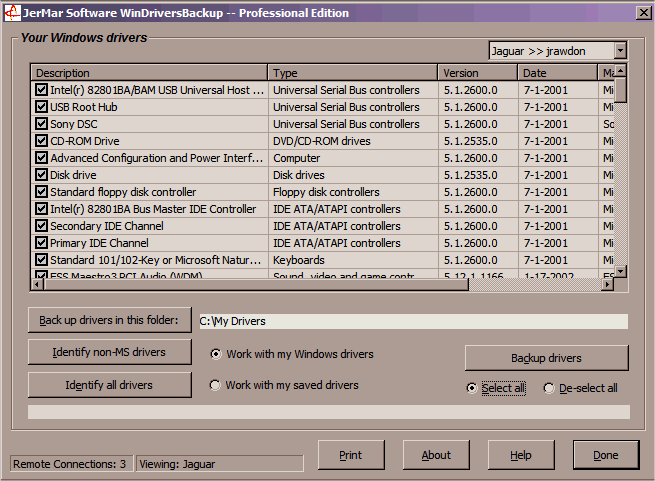Click Identify all drivers button

coord(109,385)
